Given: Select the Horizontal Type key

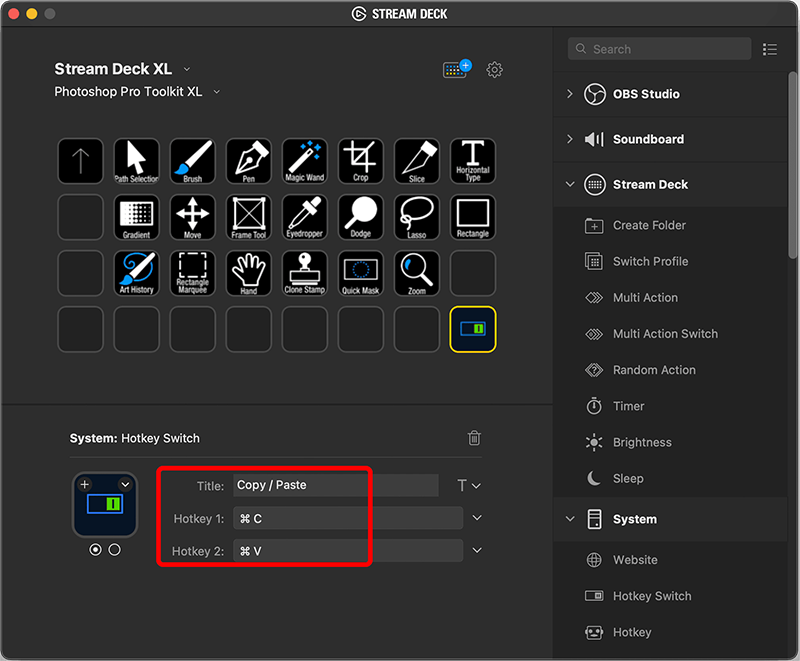Looking at the screenshot, I should pos(473,161).
